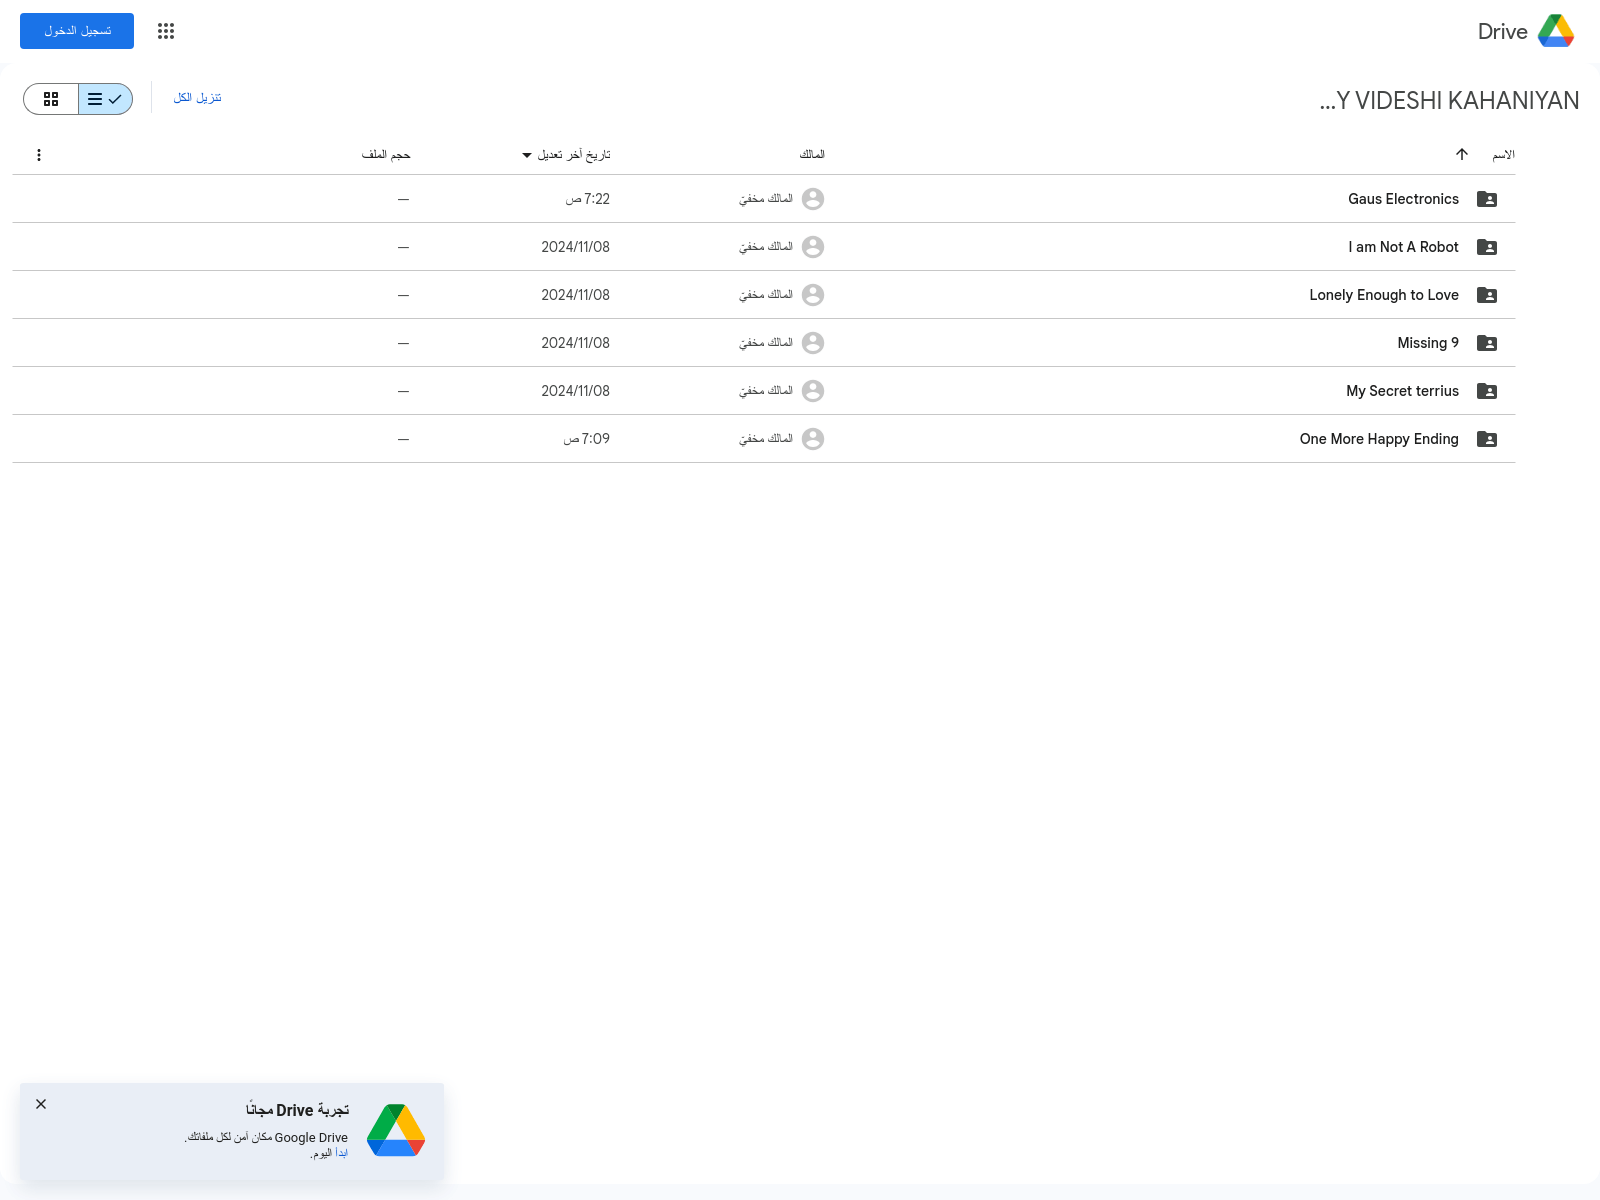
Task: Open the Google apps grid icon
Action: pyautogui.click(x=166, y=31)
